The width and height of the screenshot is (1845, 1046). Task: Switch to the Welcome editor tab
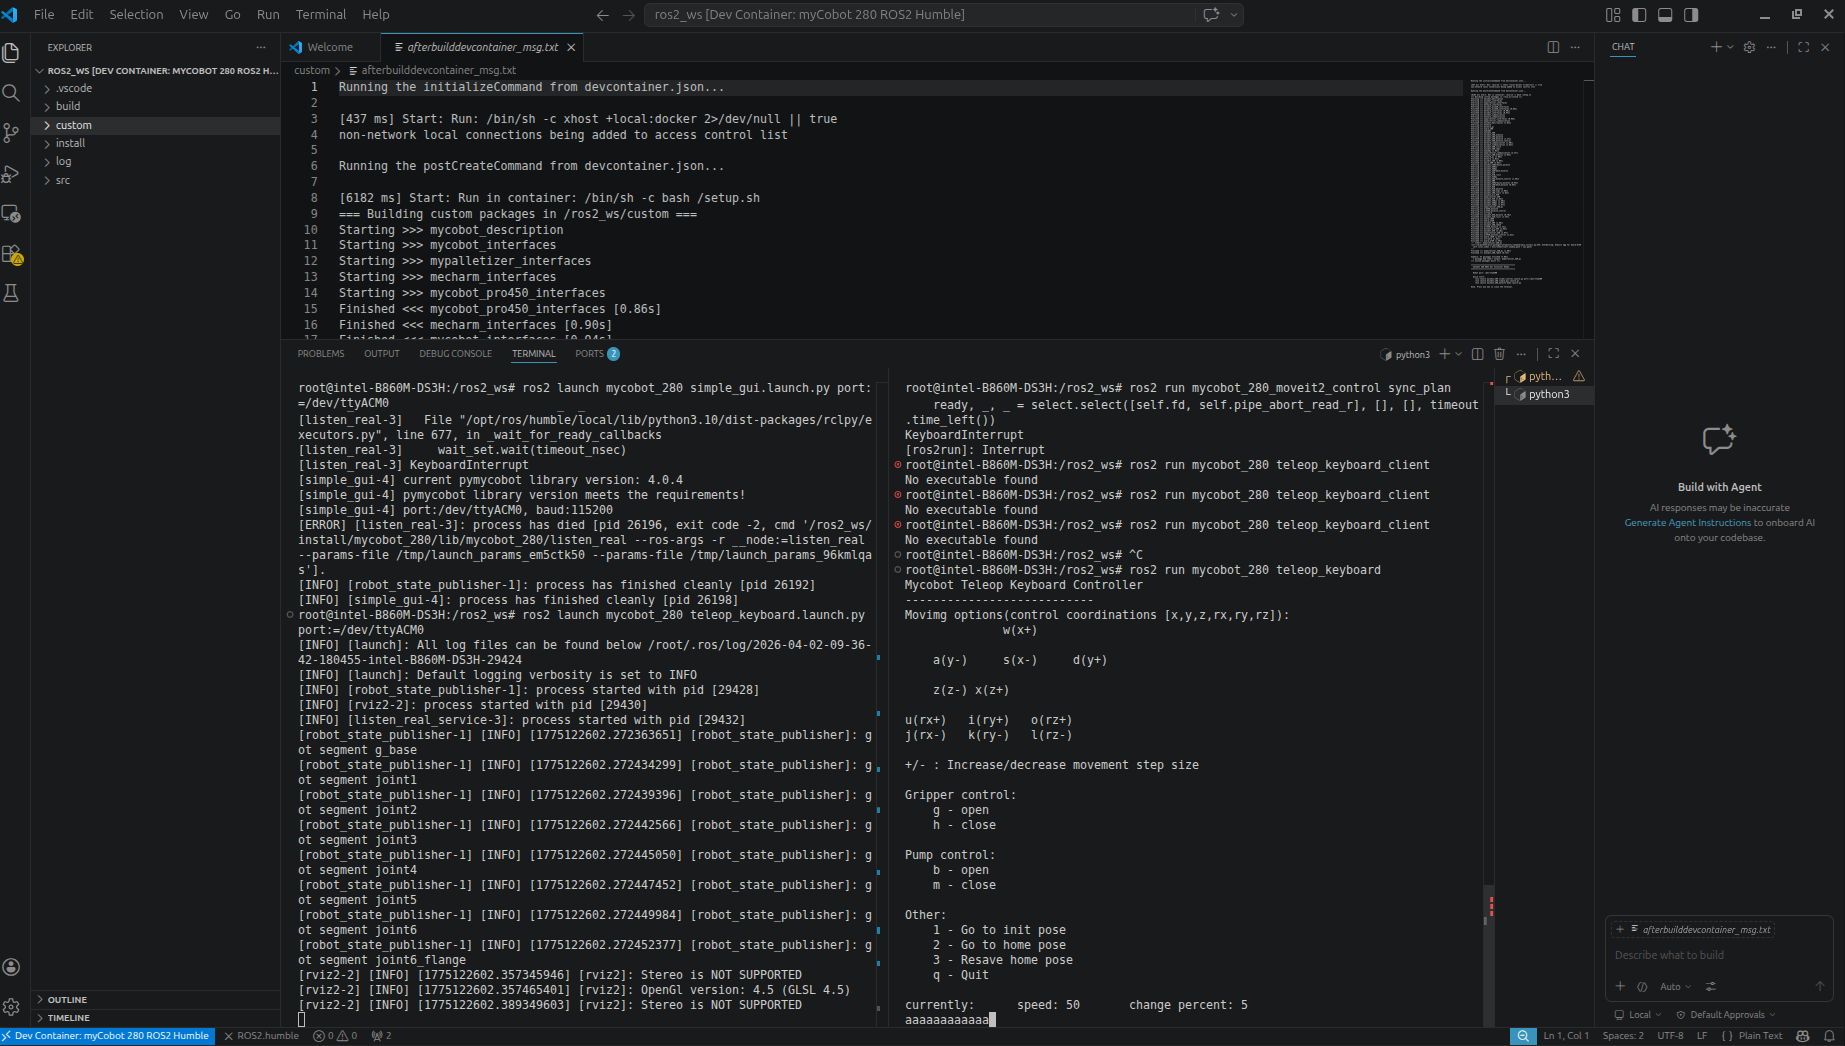coord(330,47)
